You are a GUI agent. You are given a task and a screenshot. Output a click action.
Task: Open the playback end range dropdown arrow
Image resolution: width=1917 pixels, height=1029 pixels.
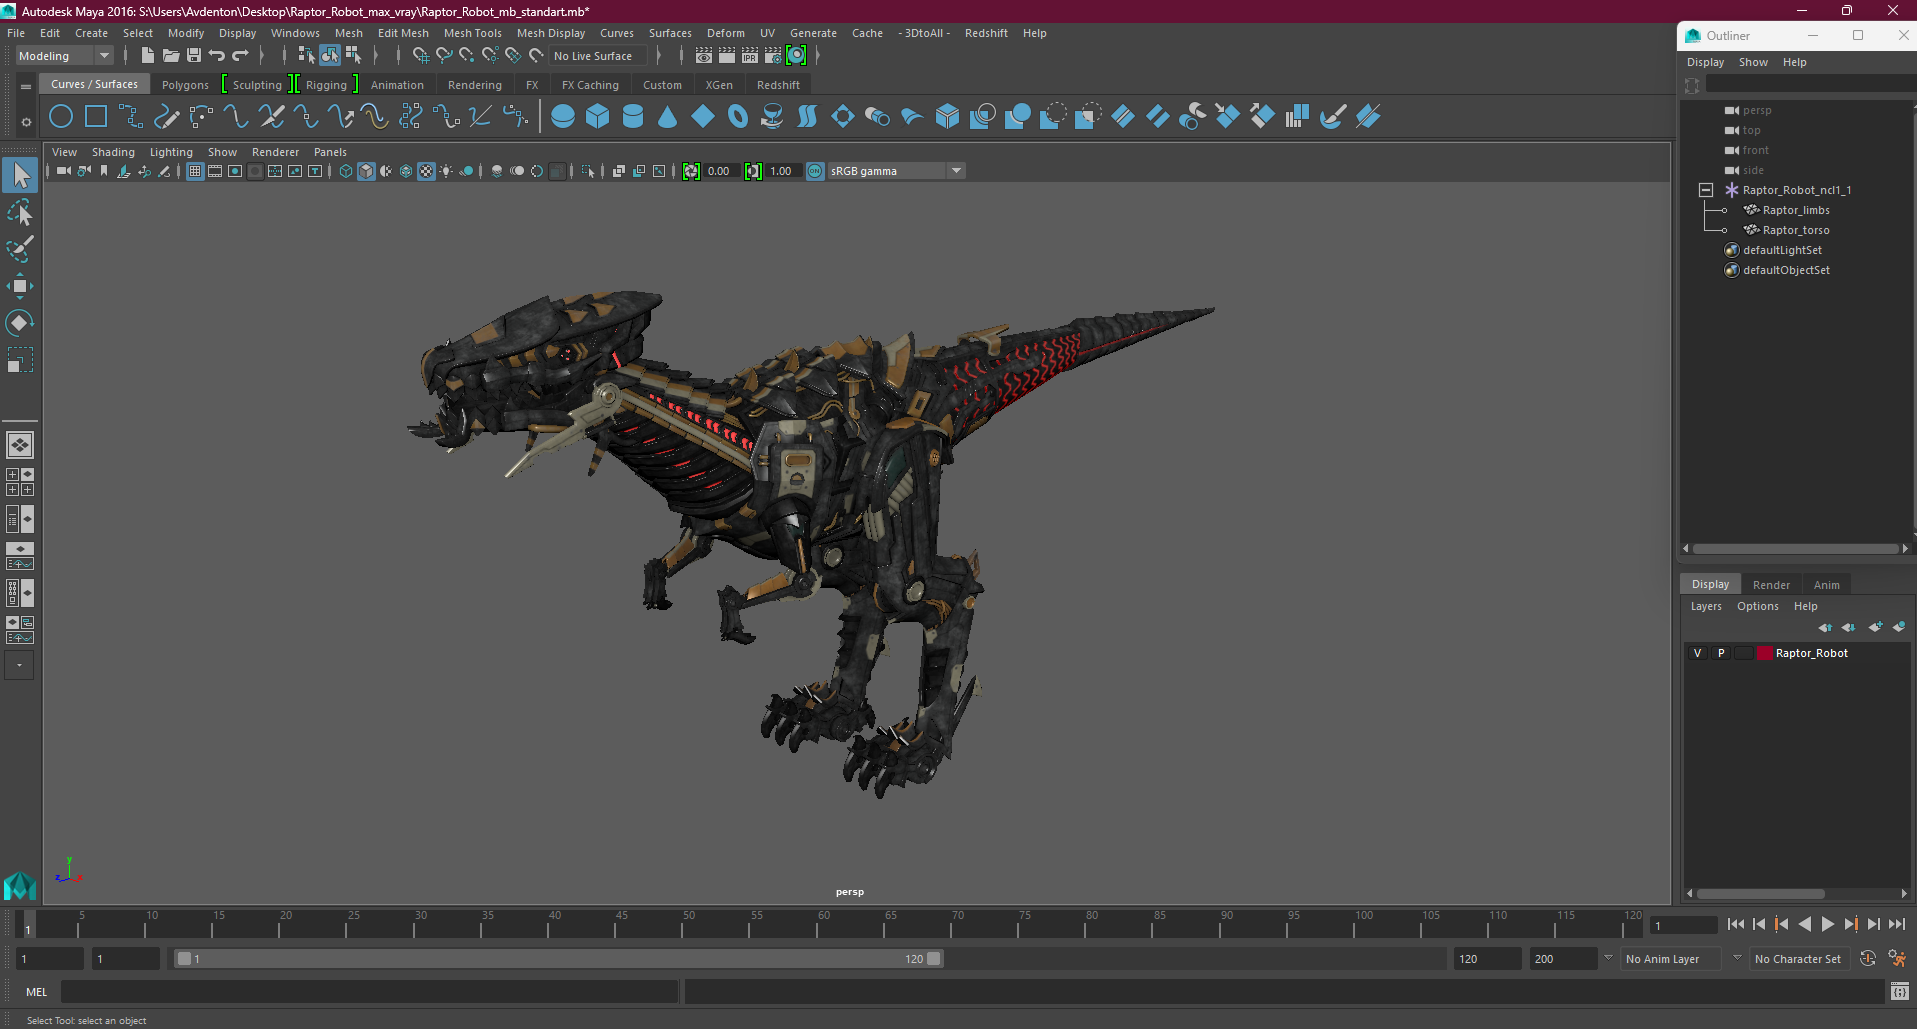1608,958
